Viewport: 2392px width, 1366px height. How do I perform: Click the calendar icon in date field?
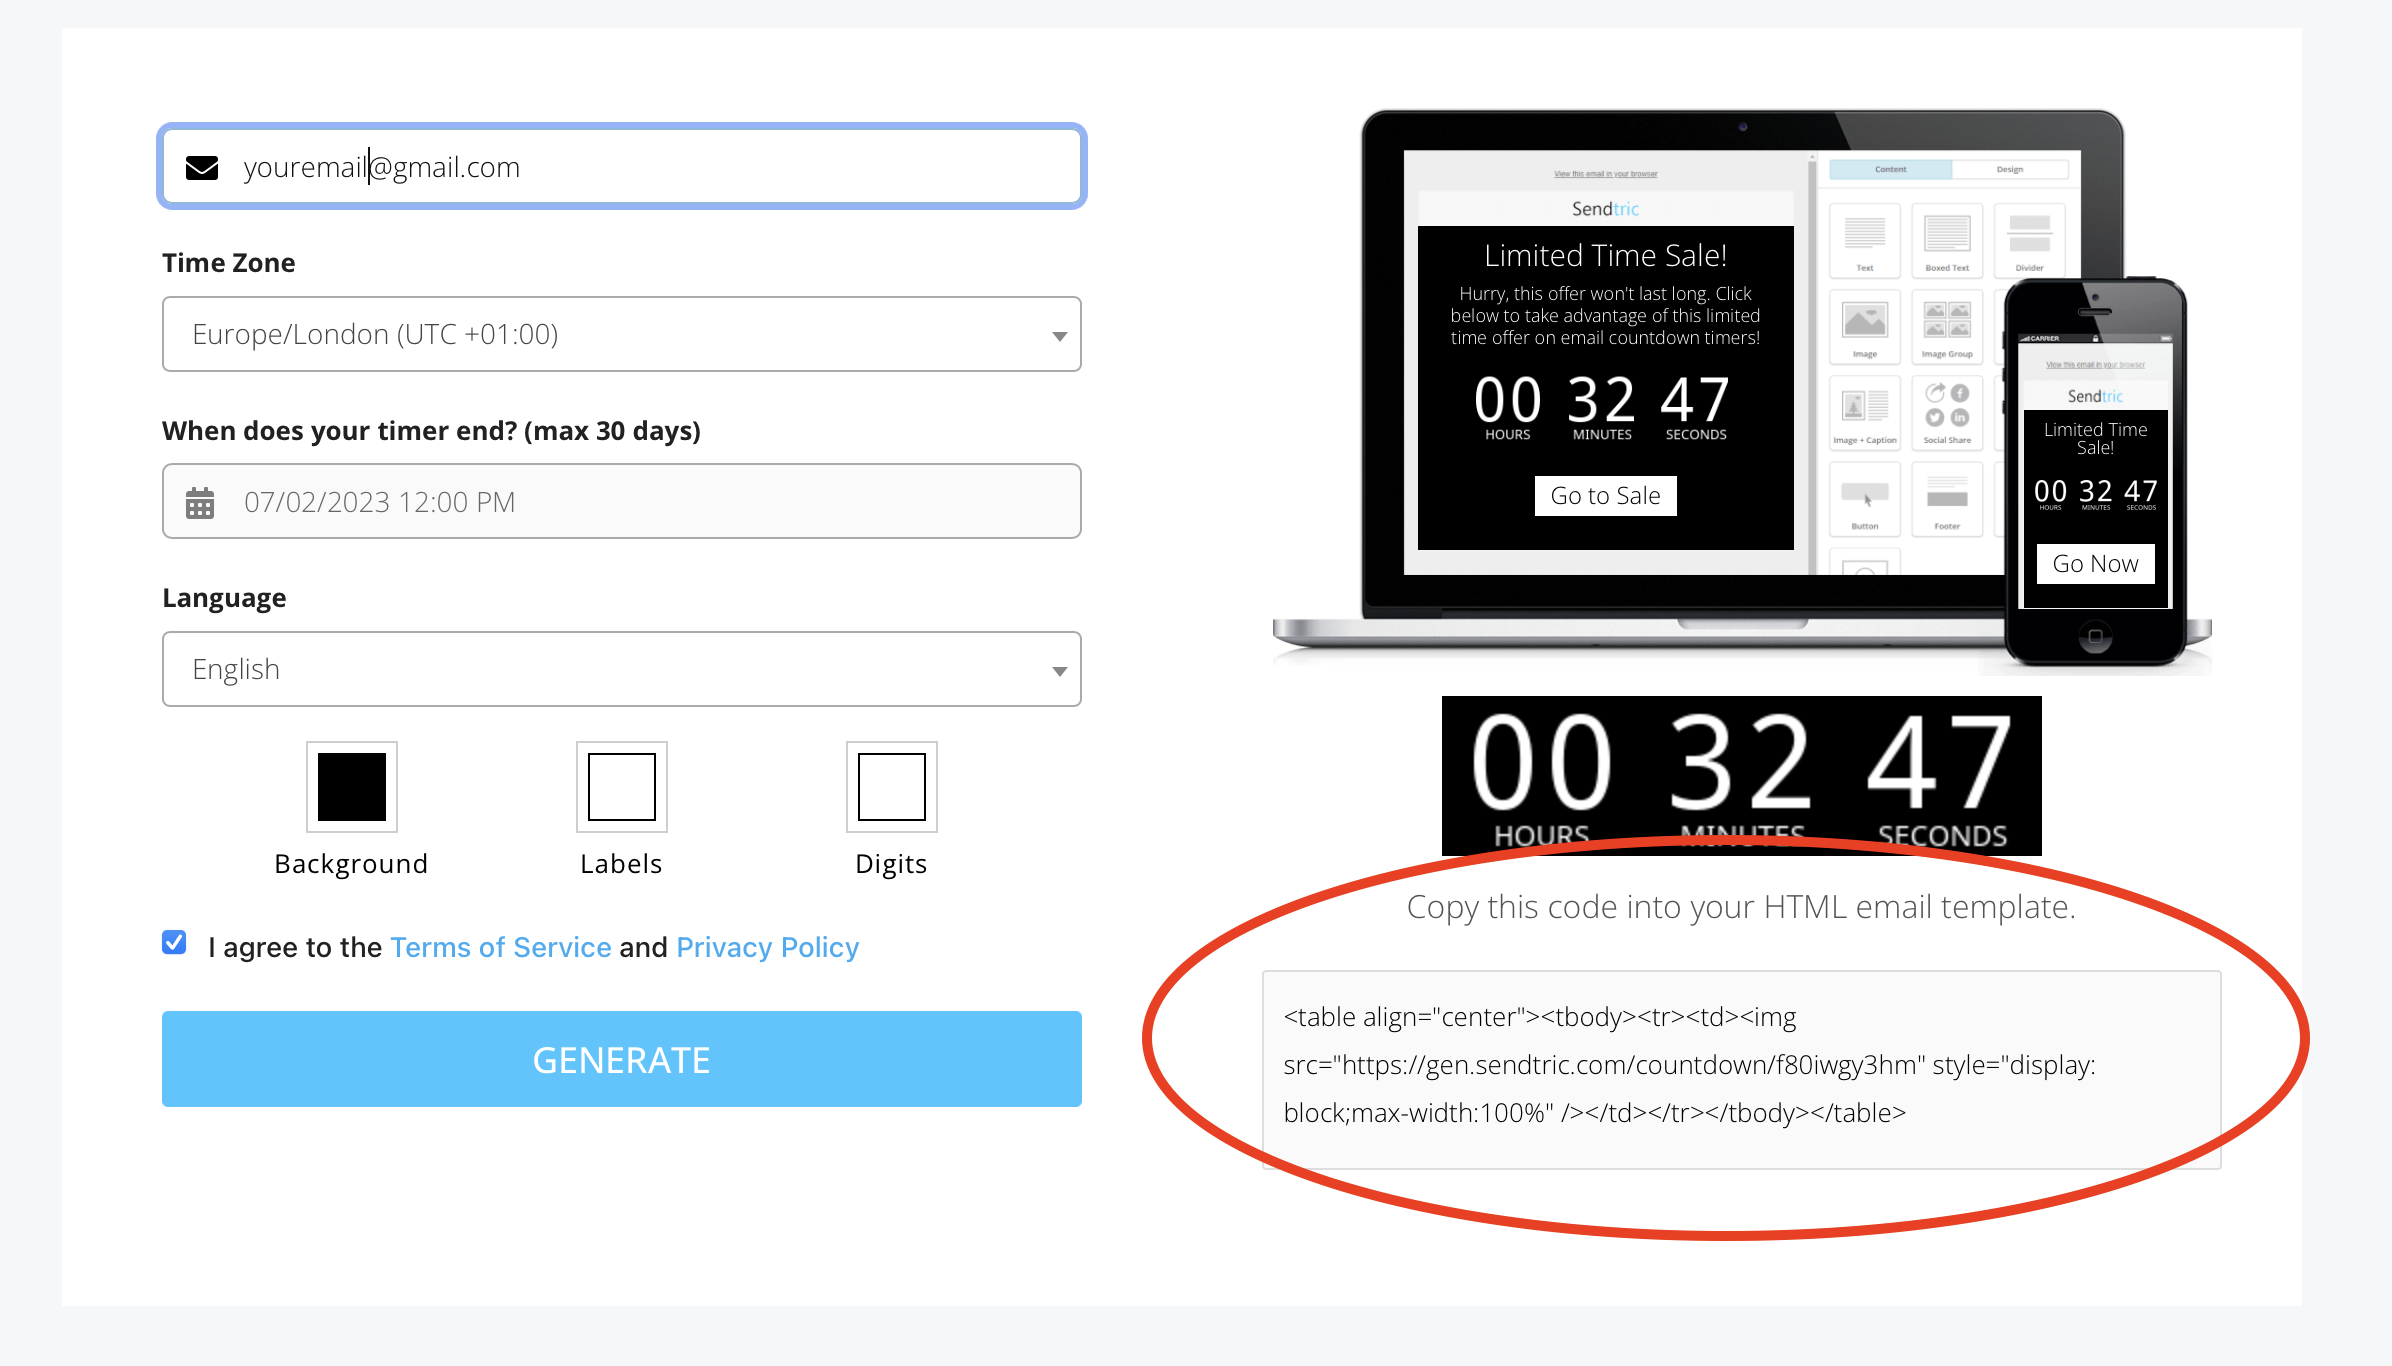point(200,502)
